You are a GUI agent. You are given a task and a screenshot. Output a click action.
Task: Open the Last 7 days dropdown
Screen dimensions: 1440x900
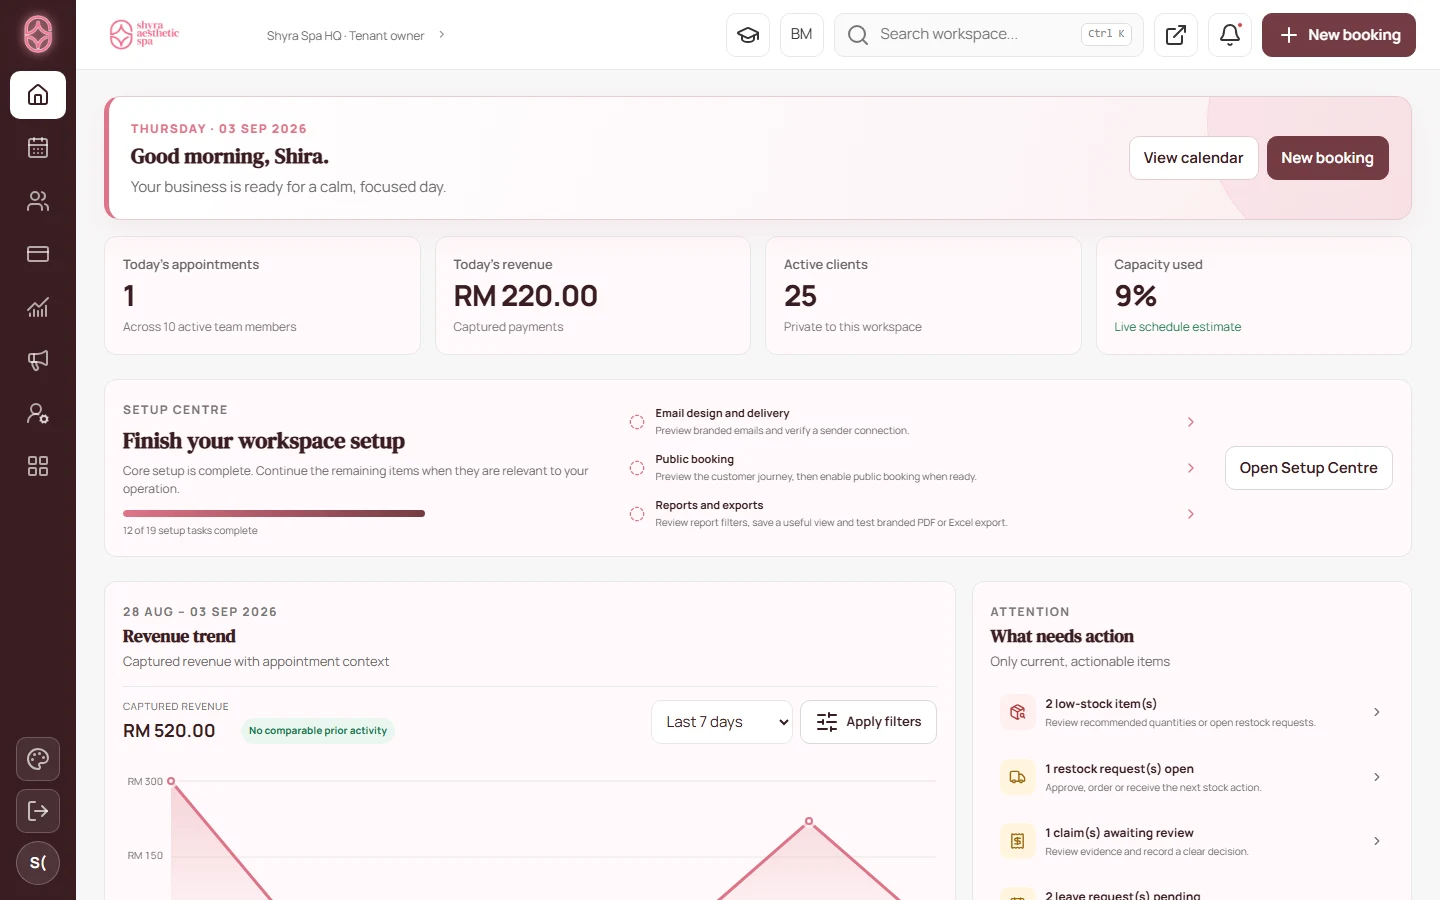click(722, 722)
